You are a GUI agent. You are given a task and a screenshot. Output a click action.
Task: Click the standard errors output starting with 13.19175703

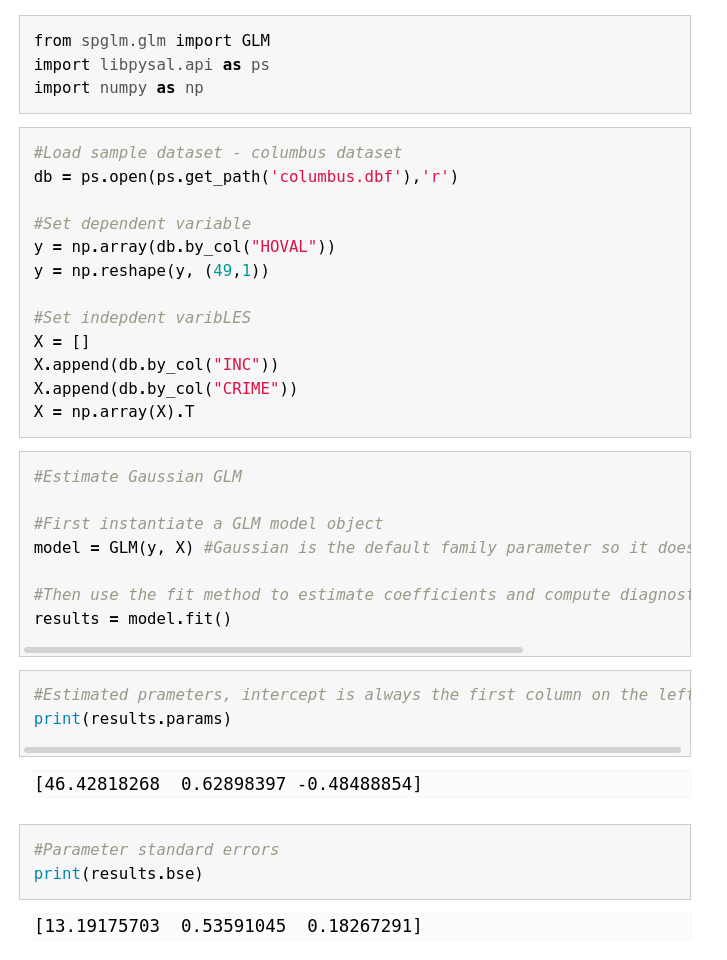228,926
